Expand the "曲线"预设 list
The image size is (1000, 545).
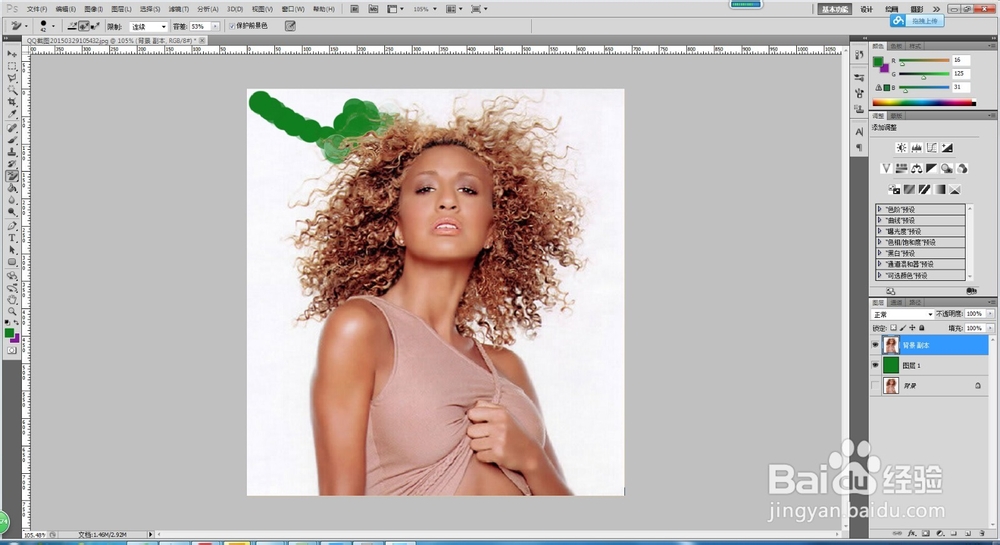coord(879,220)
